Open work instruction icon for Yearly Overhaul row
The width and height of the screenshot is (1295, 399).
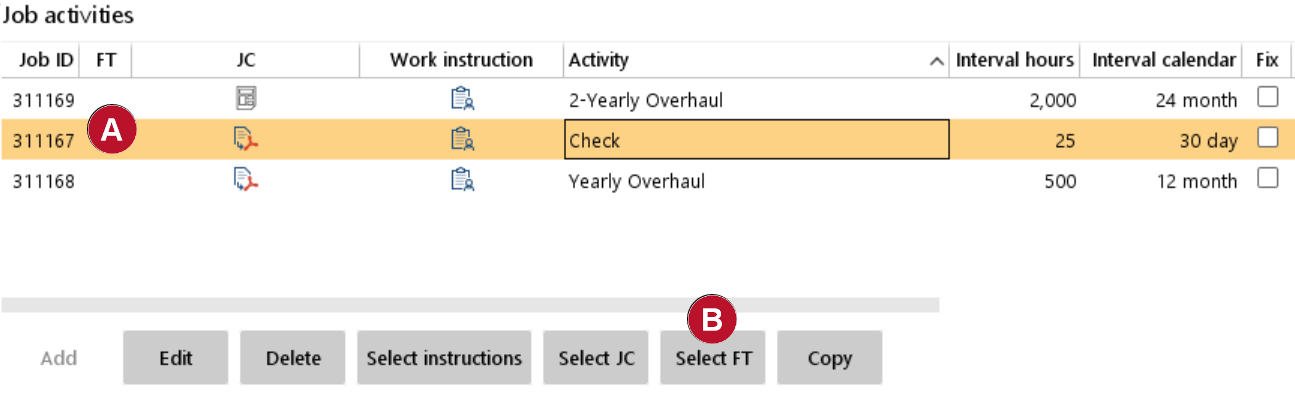pos(461,181)
